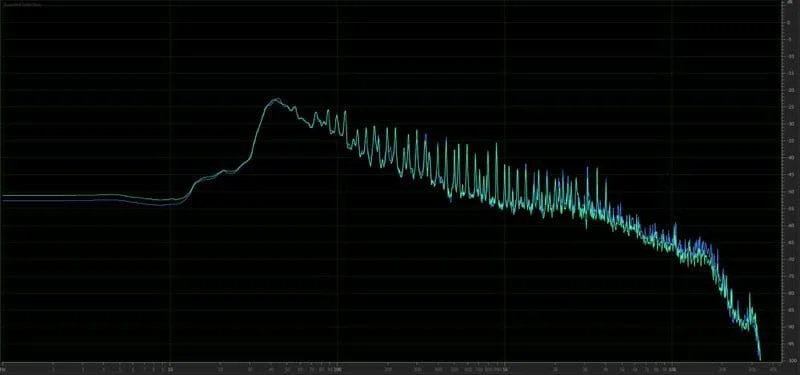Click the spectrum's highest peak near 40 Hz

(276, 99)
